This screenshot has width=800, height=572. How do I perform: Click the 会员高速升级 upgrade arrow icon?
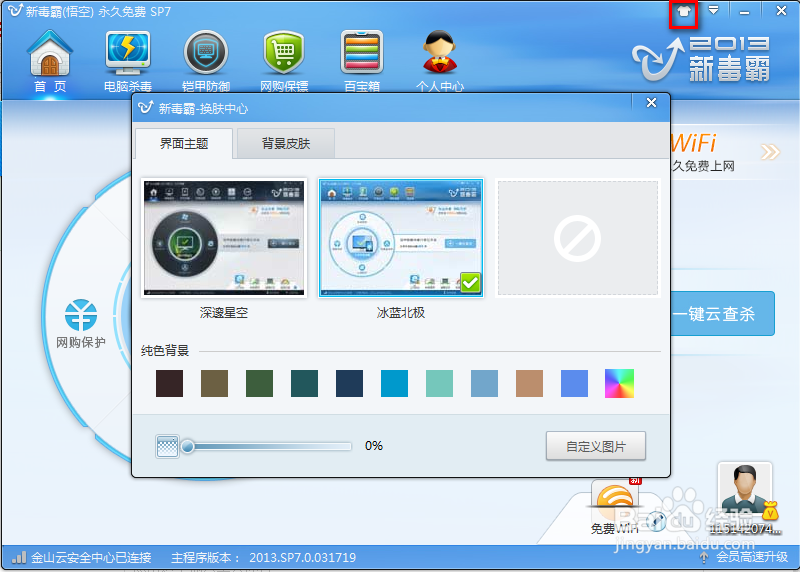[704, 557]
